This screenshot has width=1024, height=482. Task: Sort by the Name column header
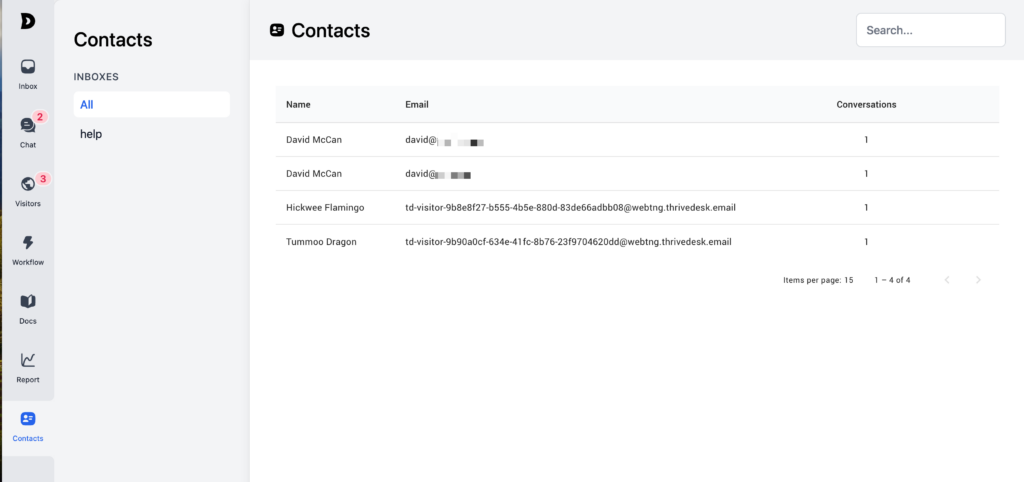coord(298,104)
